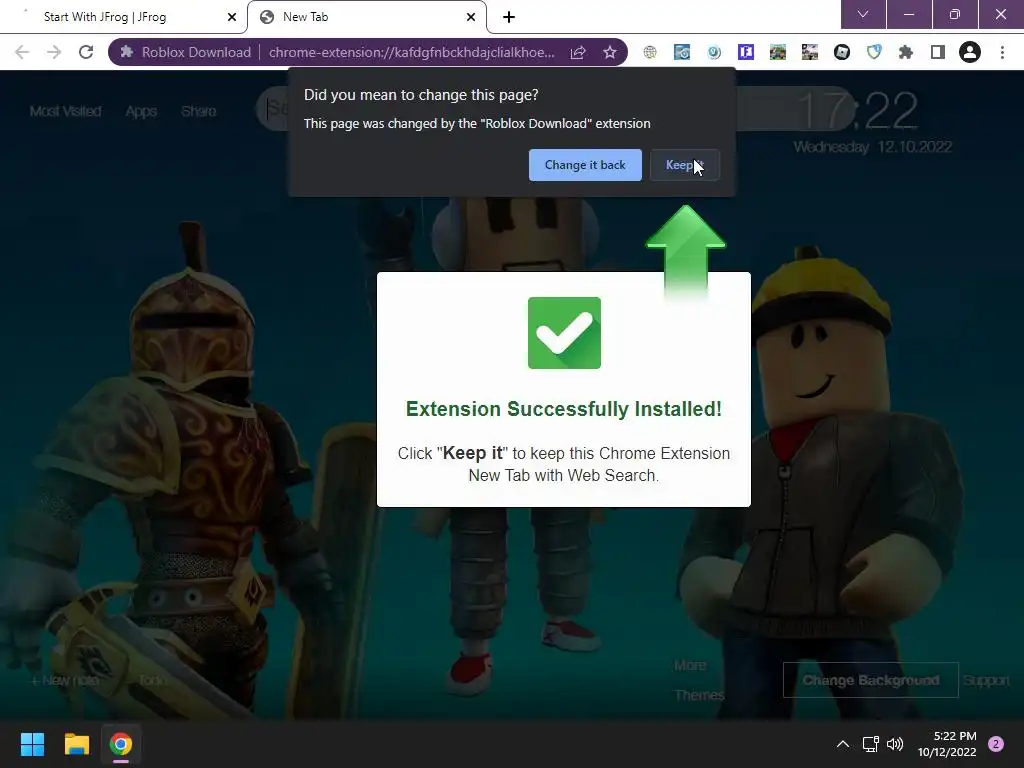
Task: Click the Roblox Download extension chip
Action: pyautogui.click(x=186, y=52)
